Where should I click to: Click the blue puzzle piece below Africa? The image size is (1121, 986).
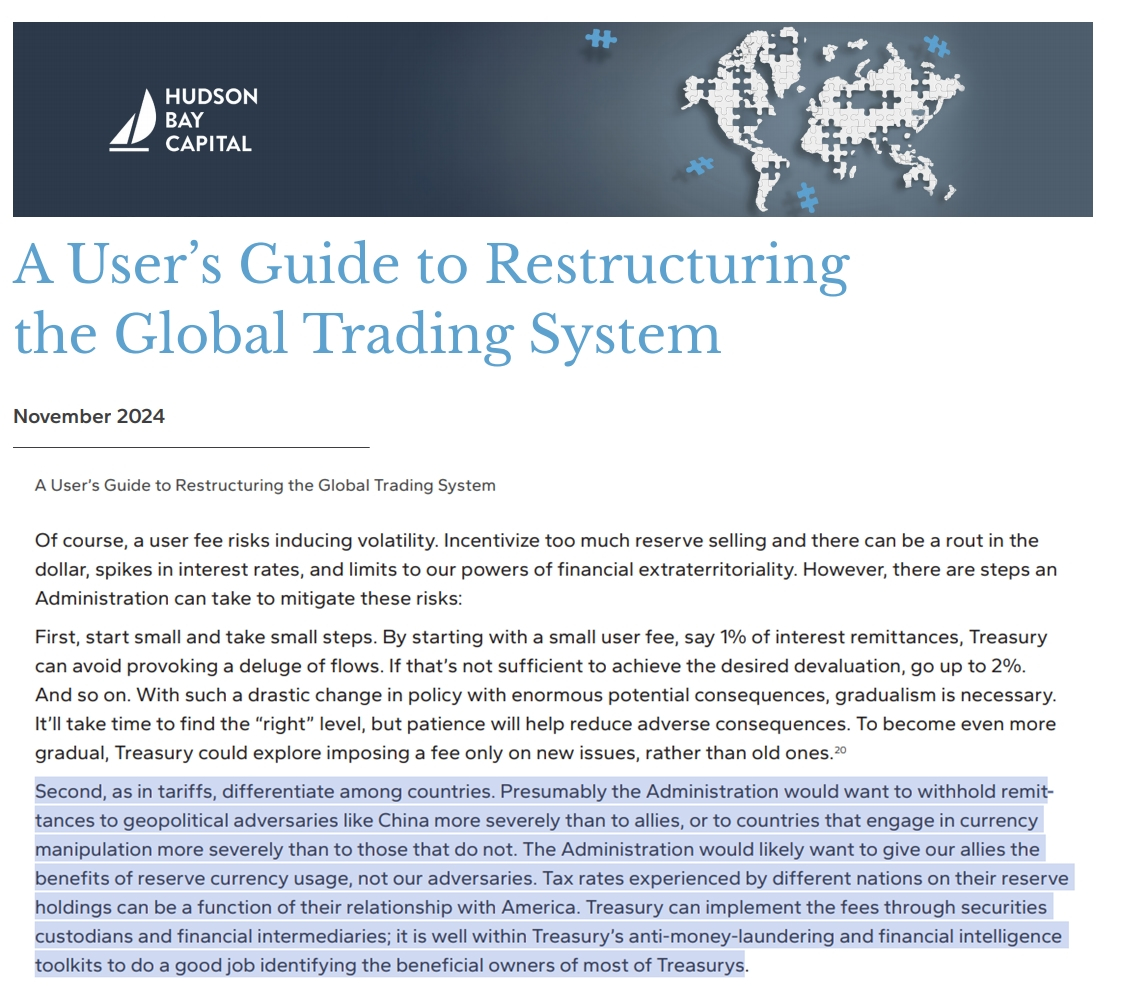click(x=807, y=198)
